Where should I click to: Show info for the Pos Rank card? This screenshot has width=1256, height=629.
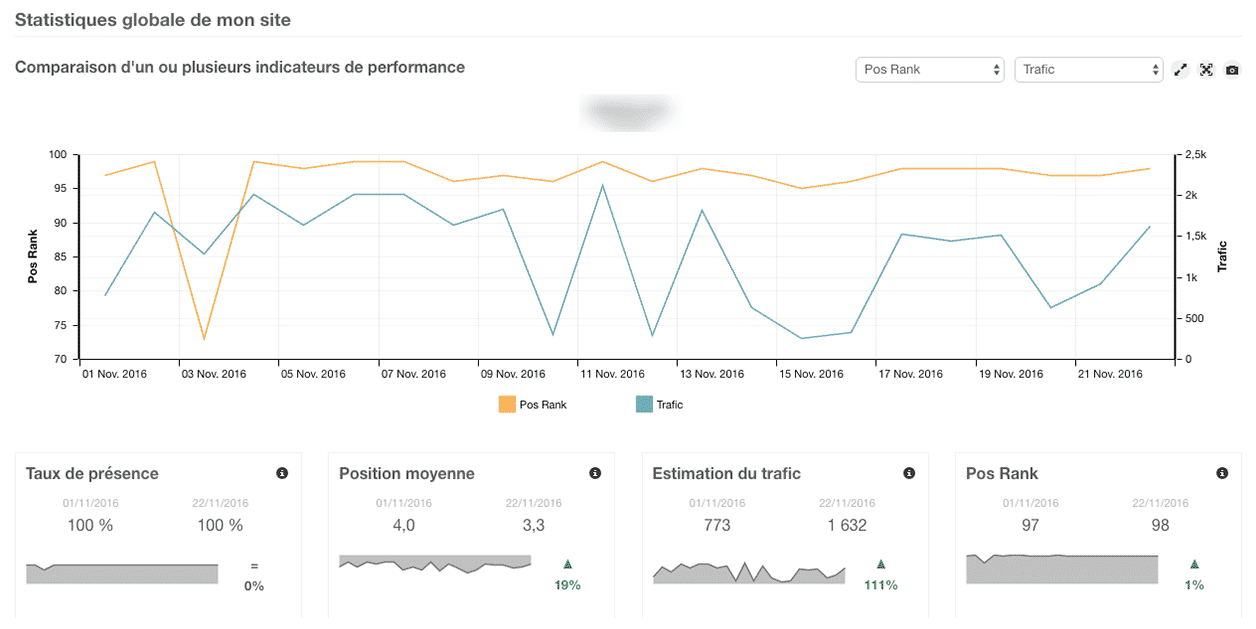tap(1222, 473)
